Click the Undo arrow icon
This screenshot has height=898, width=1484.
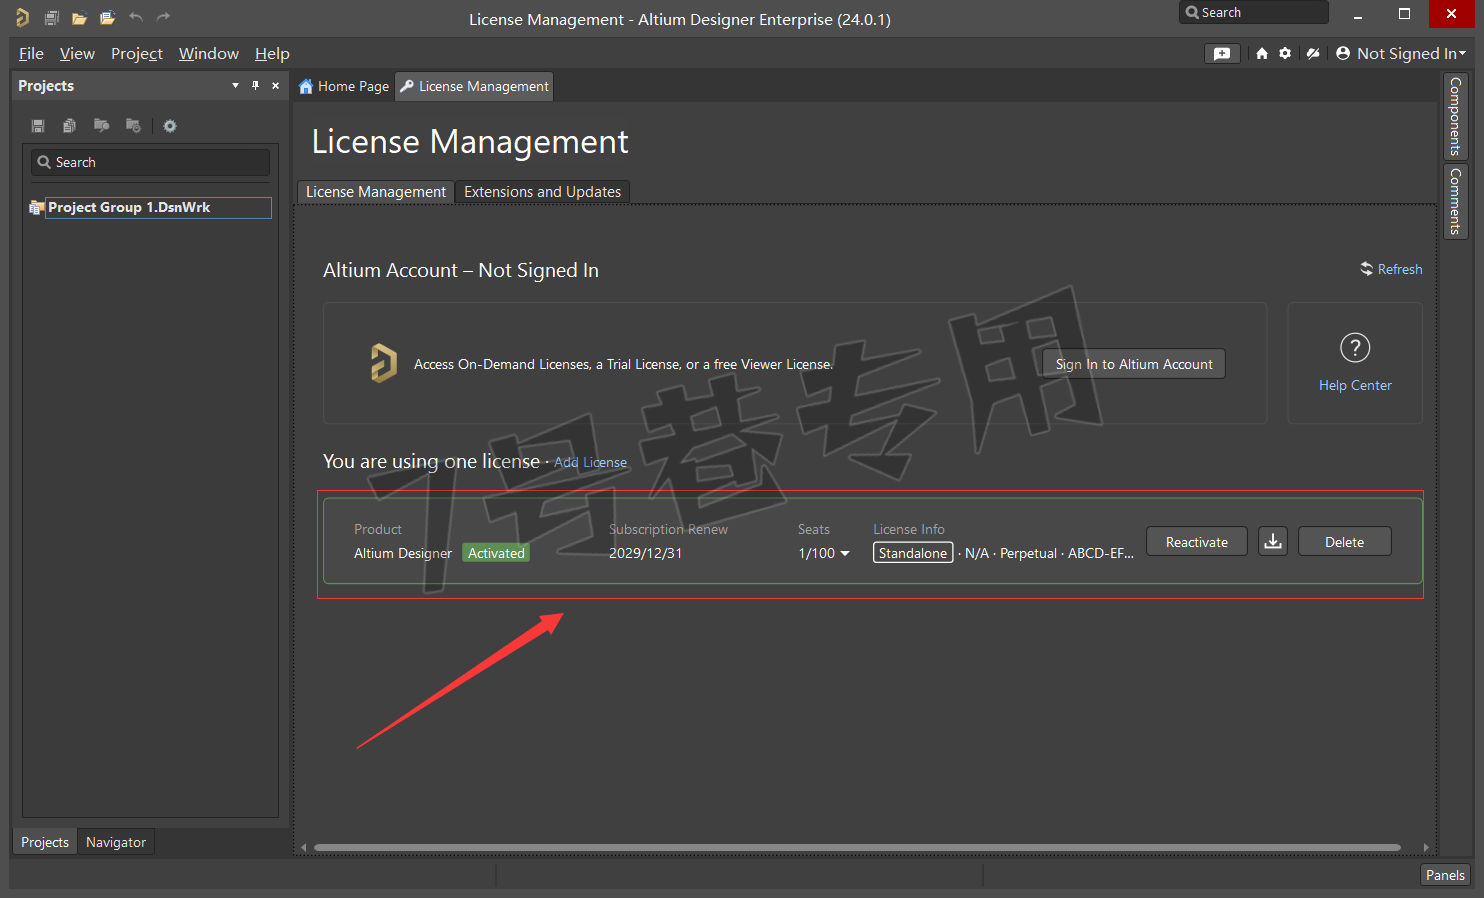coord(136,16)
